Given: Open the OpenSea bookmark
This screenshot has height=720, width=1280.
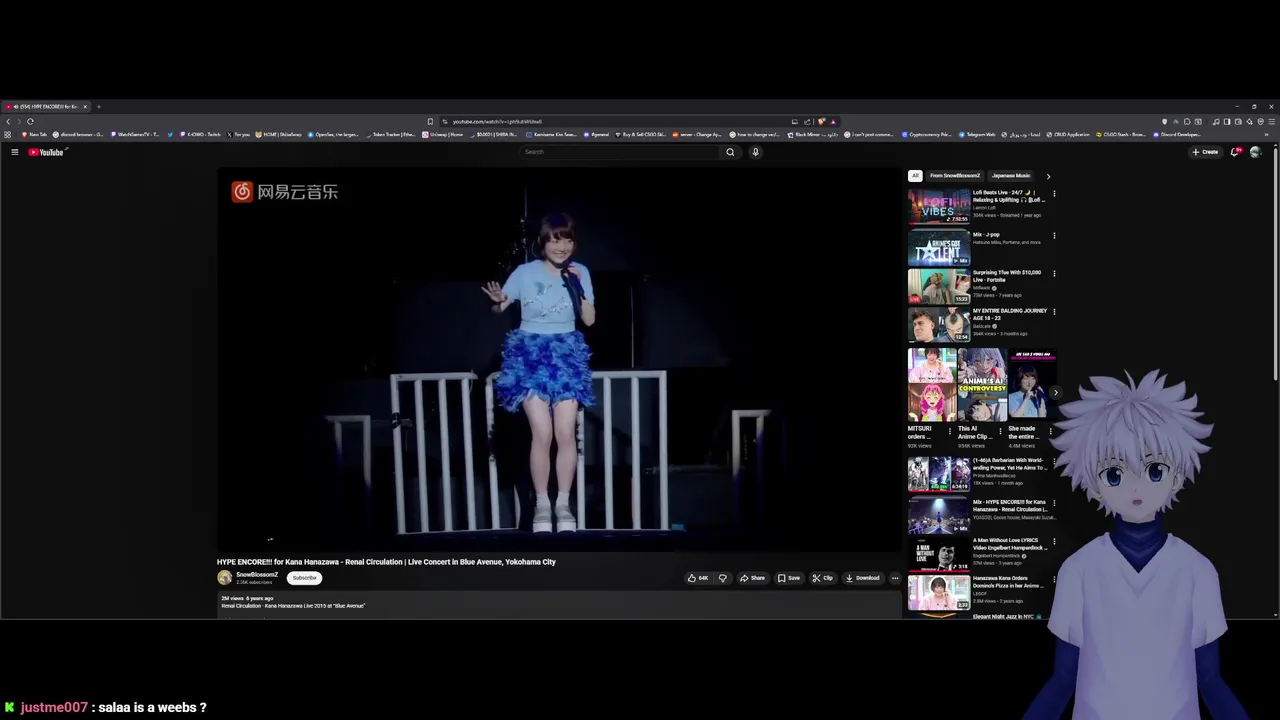Looking at the screenshot, I should (x=334, y=134).
